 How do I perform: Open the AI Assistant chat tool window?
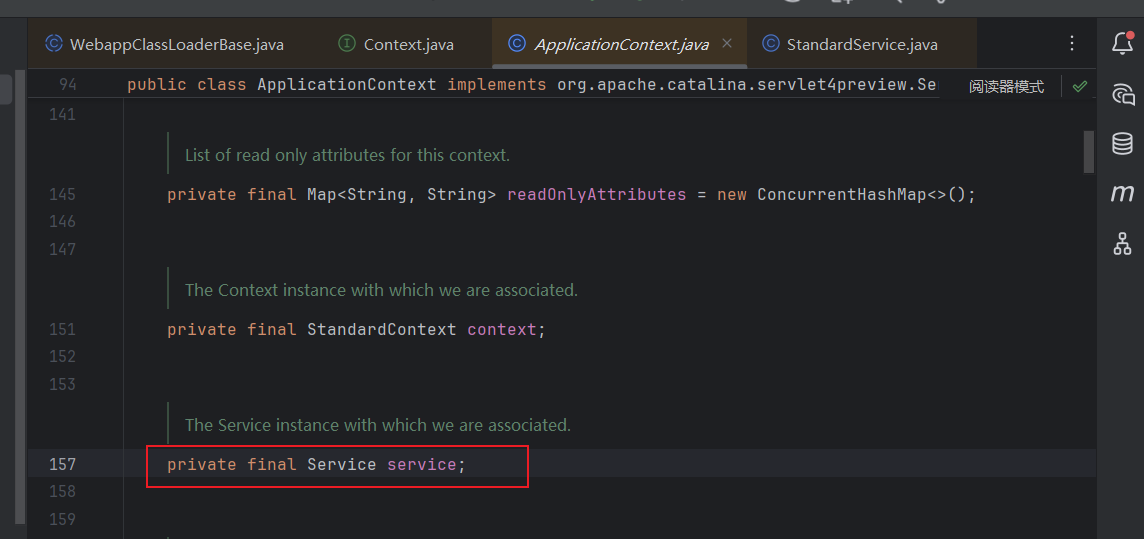coord(1122,94)
